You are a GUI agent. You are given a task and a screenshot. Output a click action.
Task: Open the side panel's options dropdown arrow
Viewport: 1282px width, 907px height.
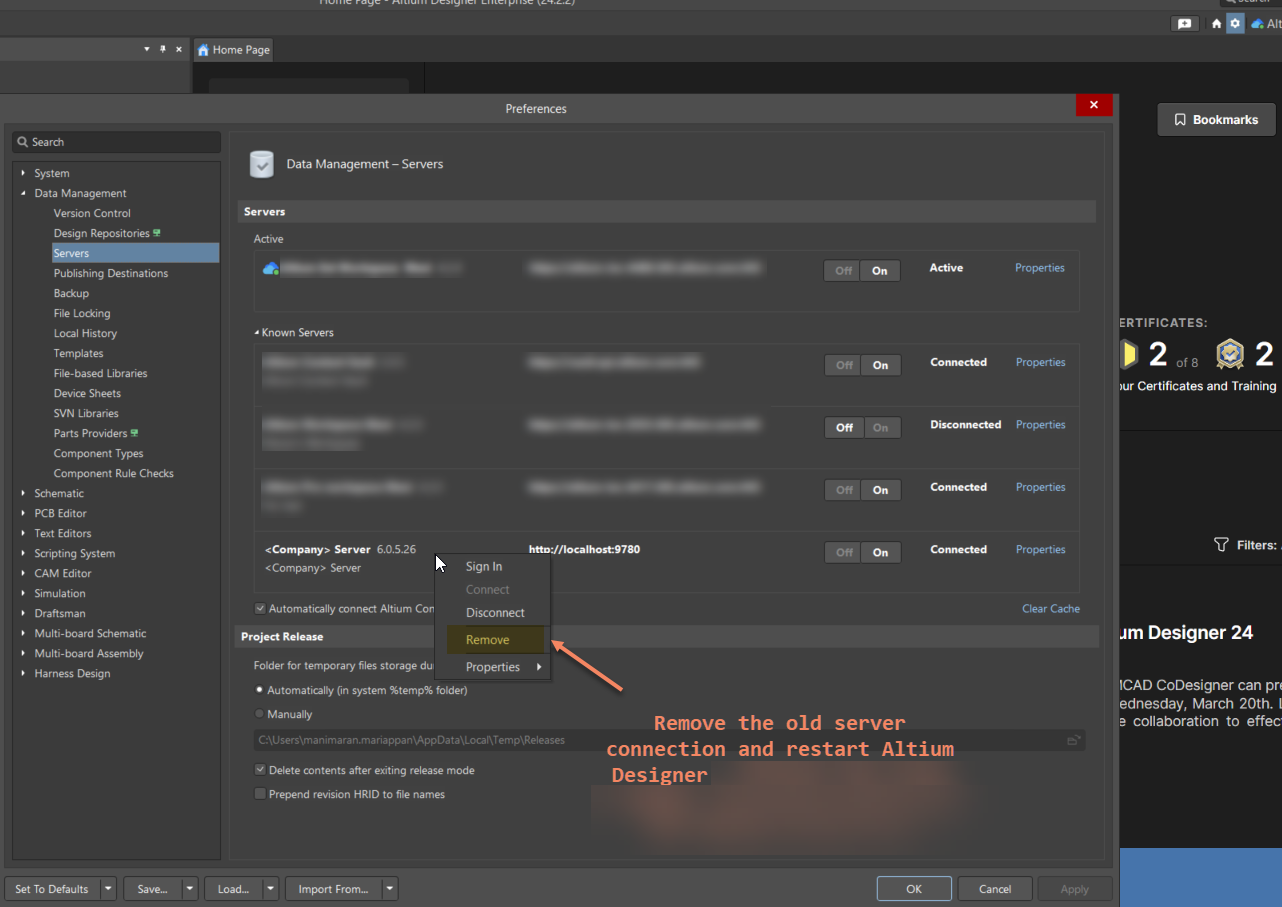click(x=146, y=49)
